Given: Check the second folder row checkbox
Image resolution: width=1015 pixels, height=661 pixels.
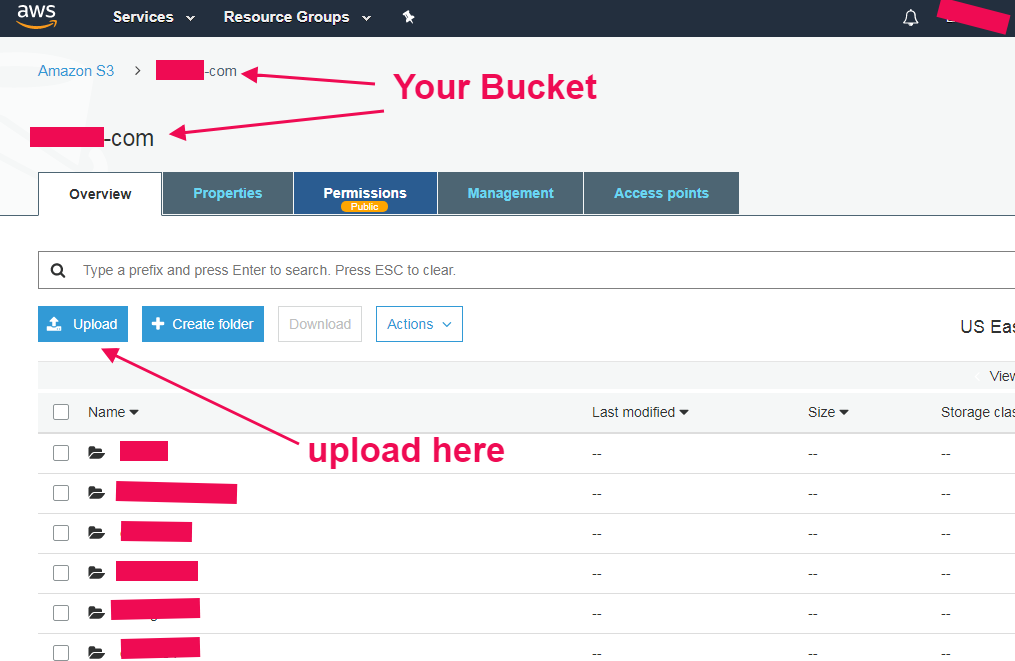Looking at the screenshot, I should [x=61, y=493].
